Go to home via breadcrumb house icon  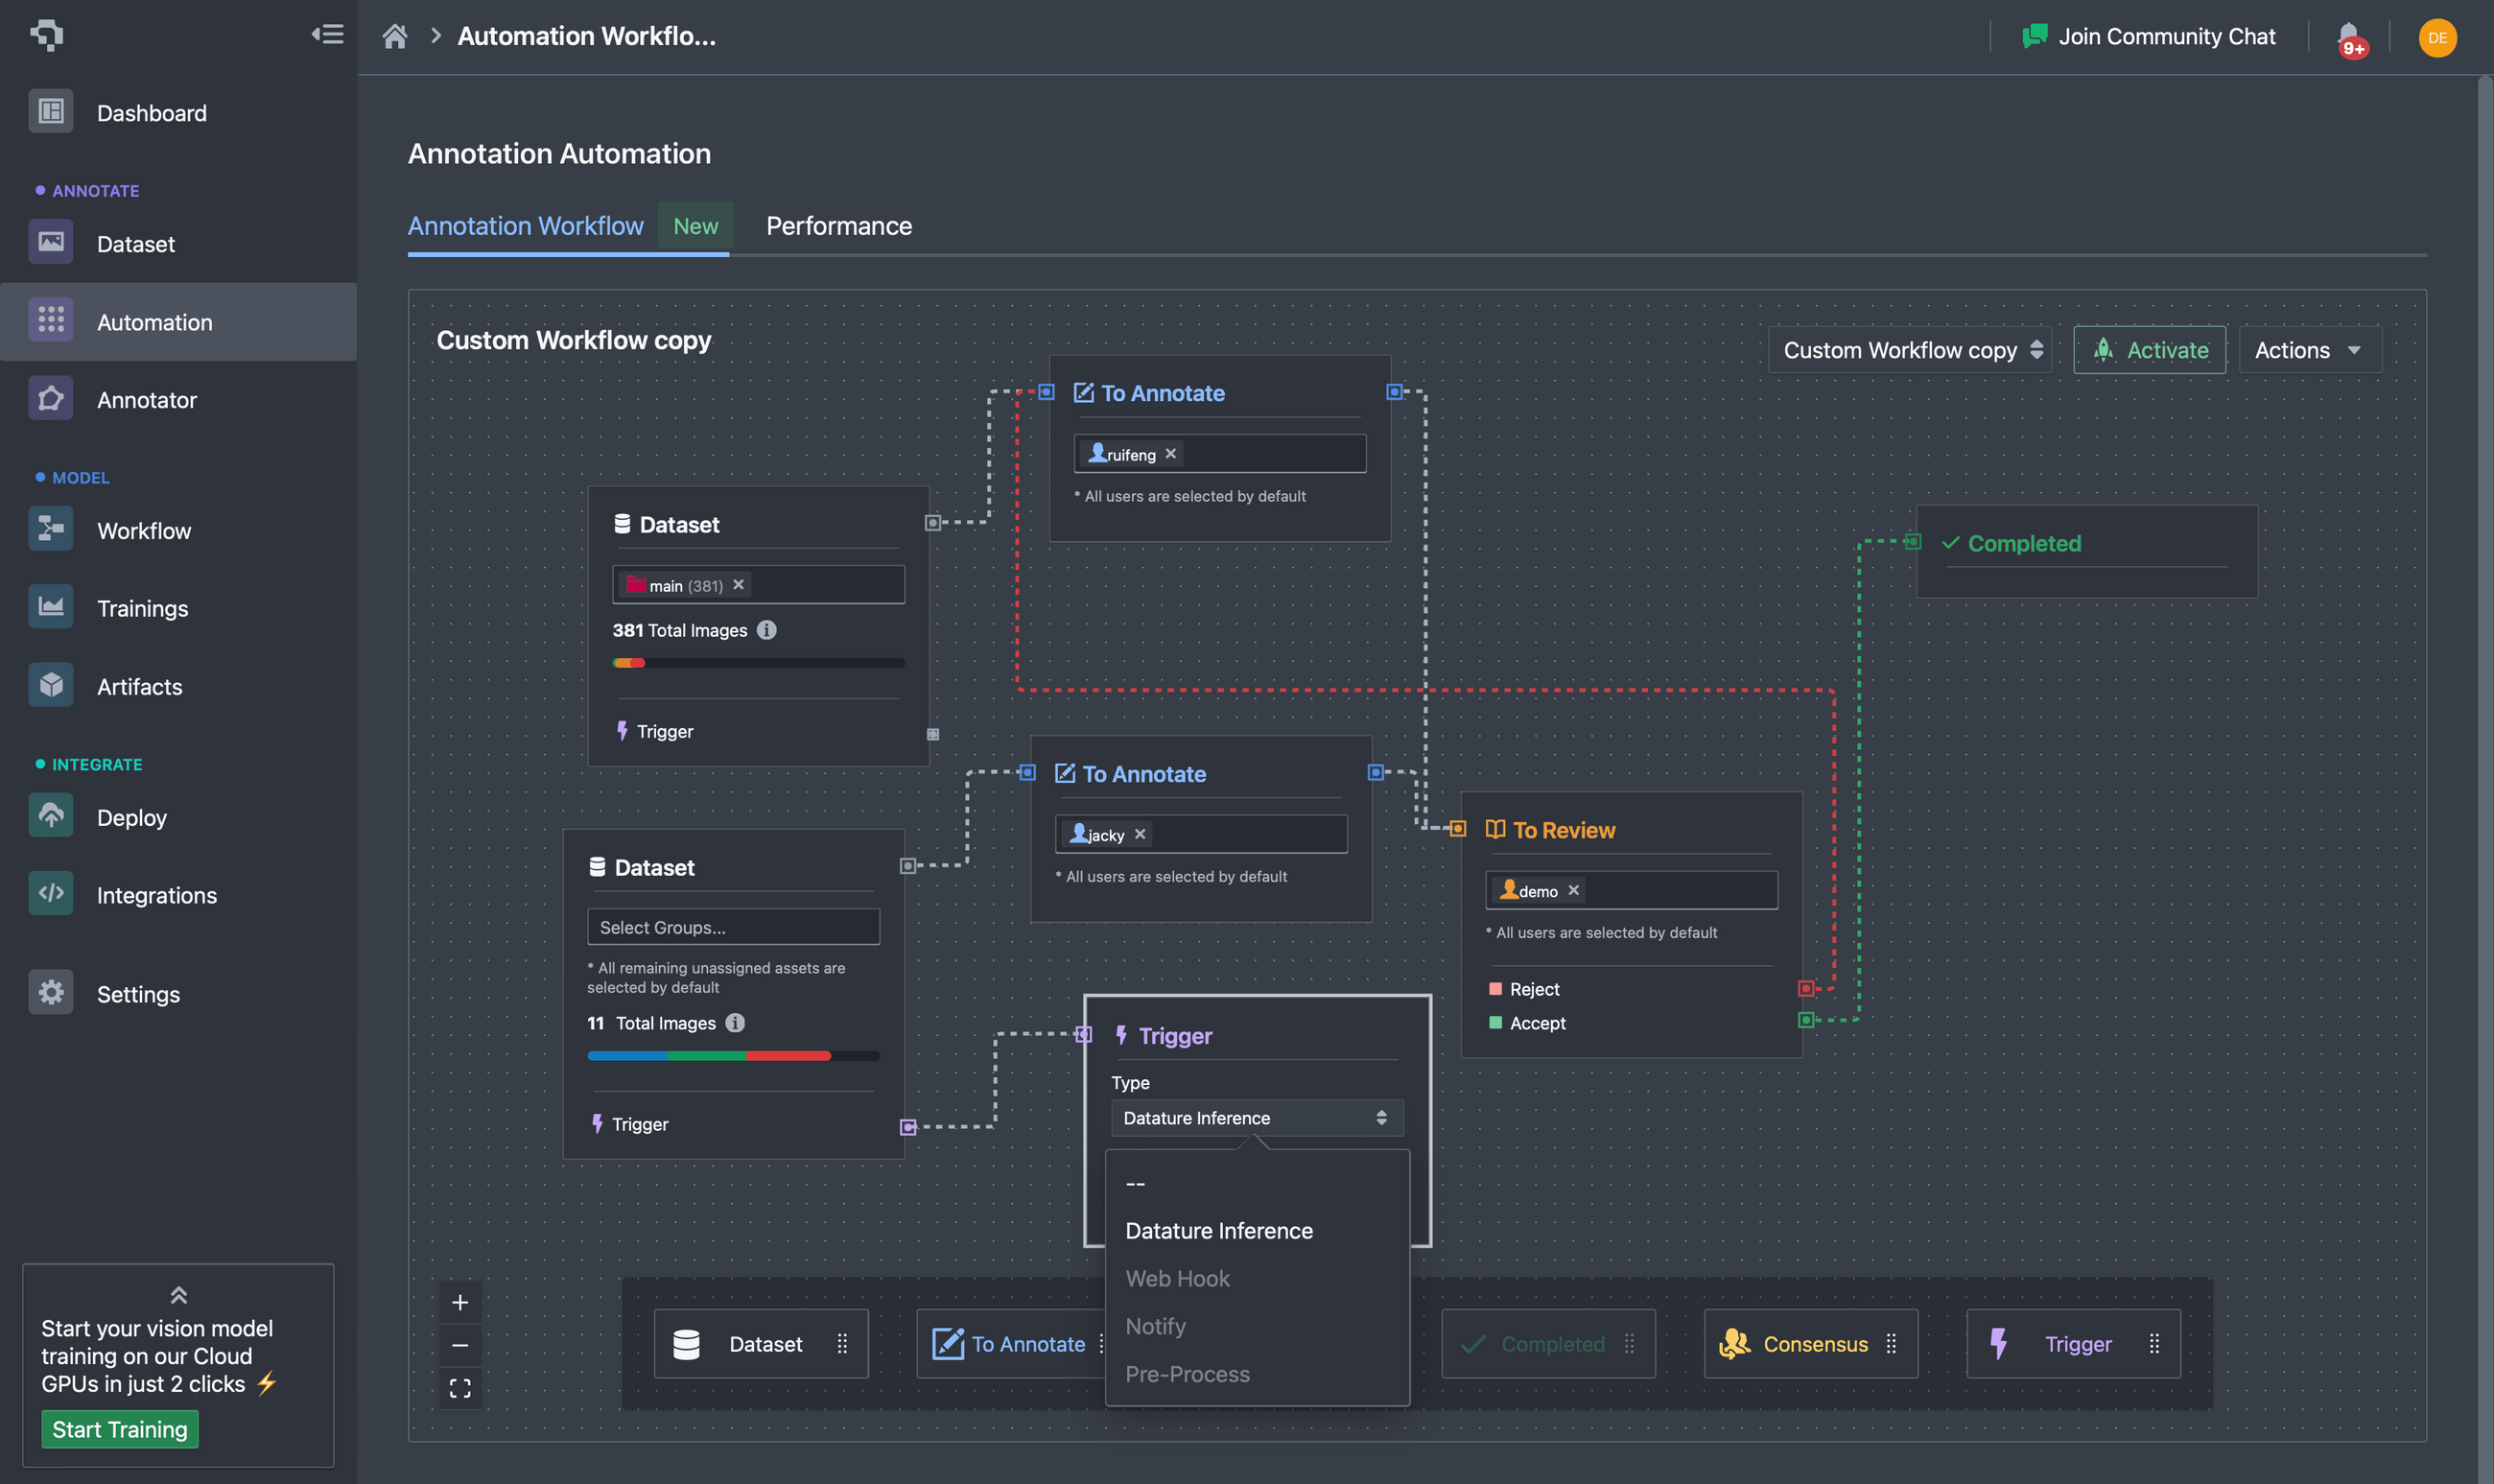click(x=395, y=37)
